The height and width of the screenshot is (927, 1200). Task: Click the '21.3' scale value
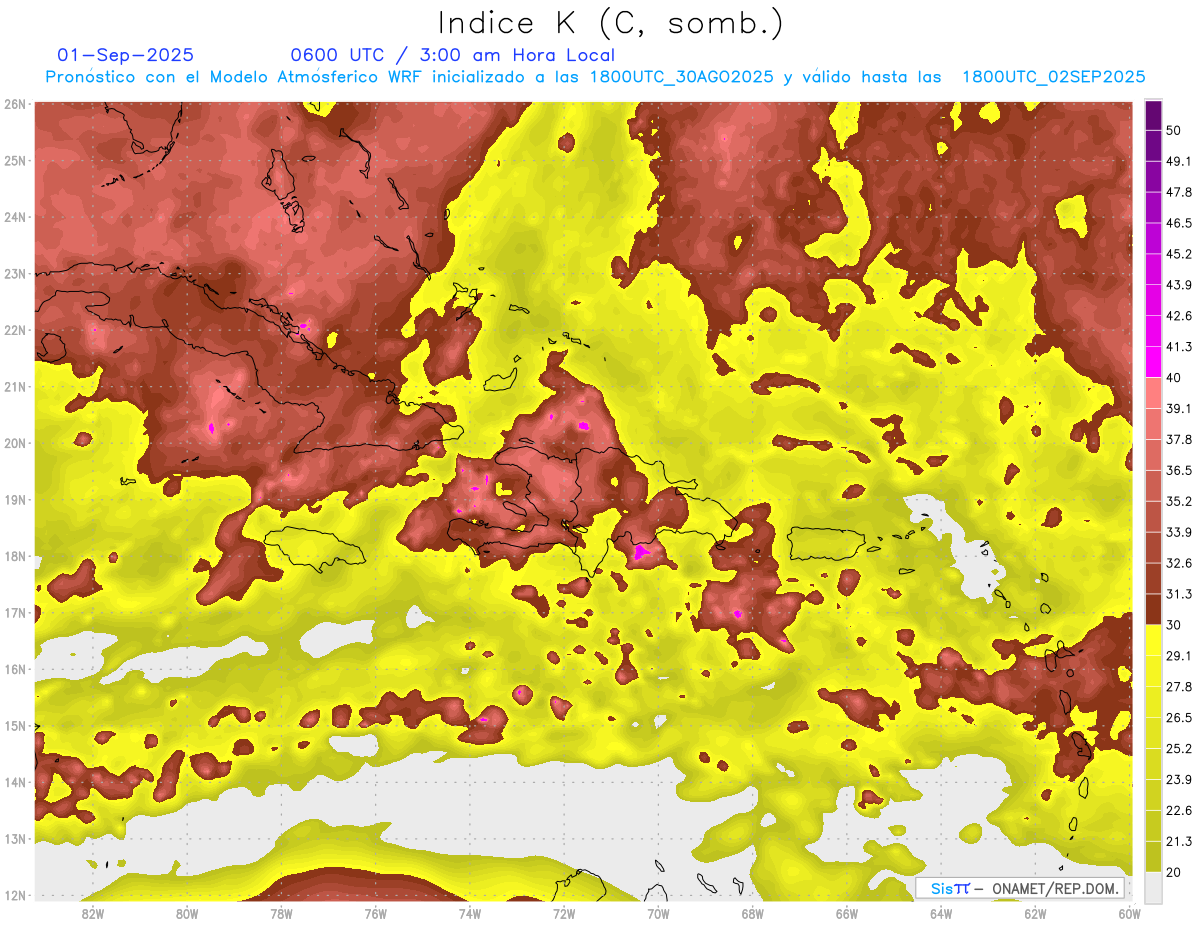click(1179, 841)
